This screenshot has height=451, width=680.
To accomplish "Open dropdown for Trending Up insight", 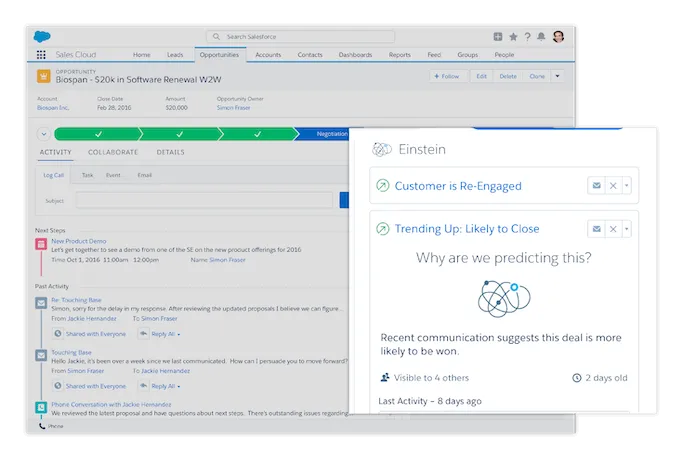I will (627, 229).
